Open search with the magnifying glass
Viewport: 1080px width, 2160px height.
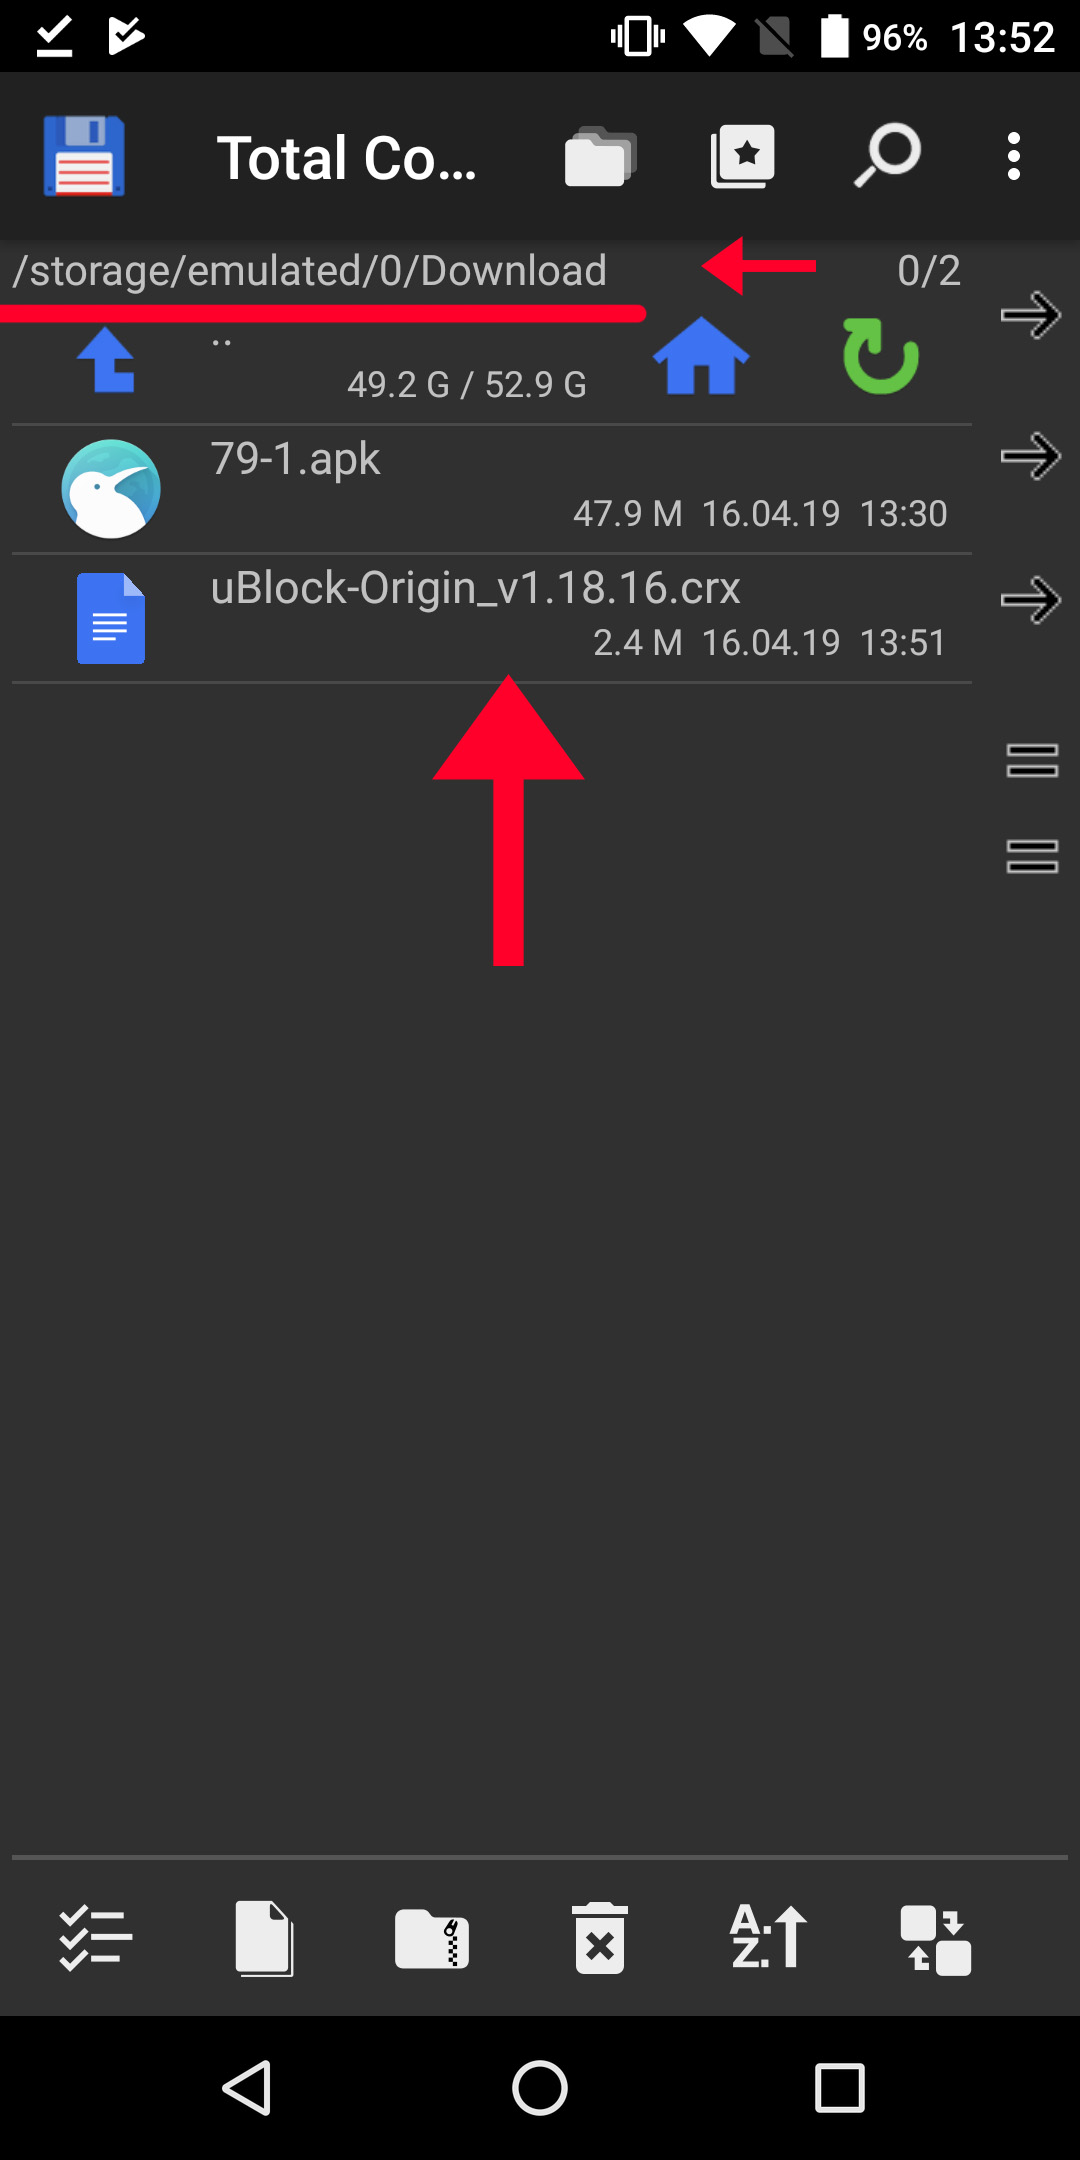[887, 155]
